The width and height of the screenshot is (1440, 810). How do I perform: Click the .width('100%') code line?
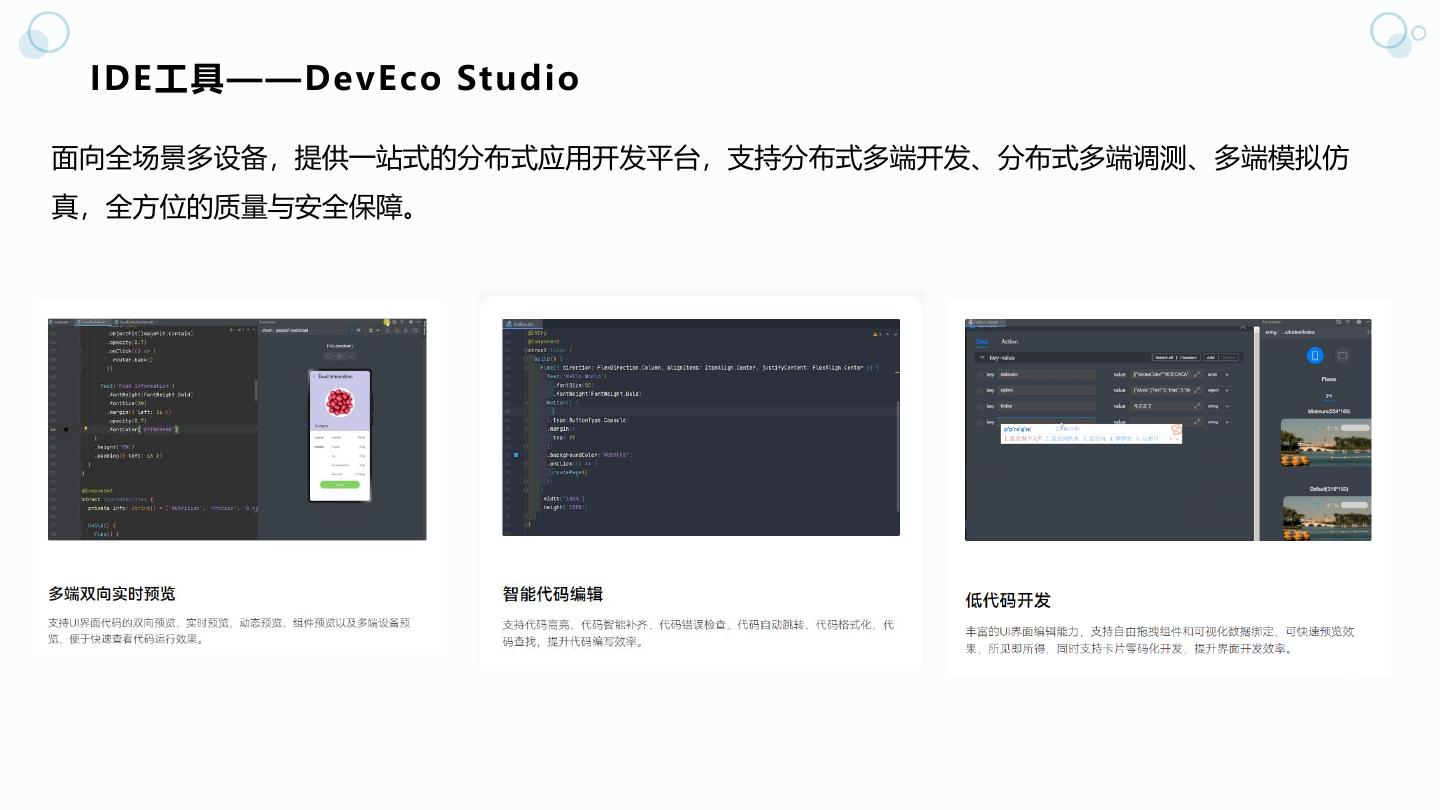pos(563,498)
